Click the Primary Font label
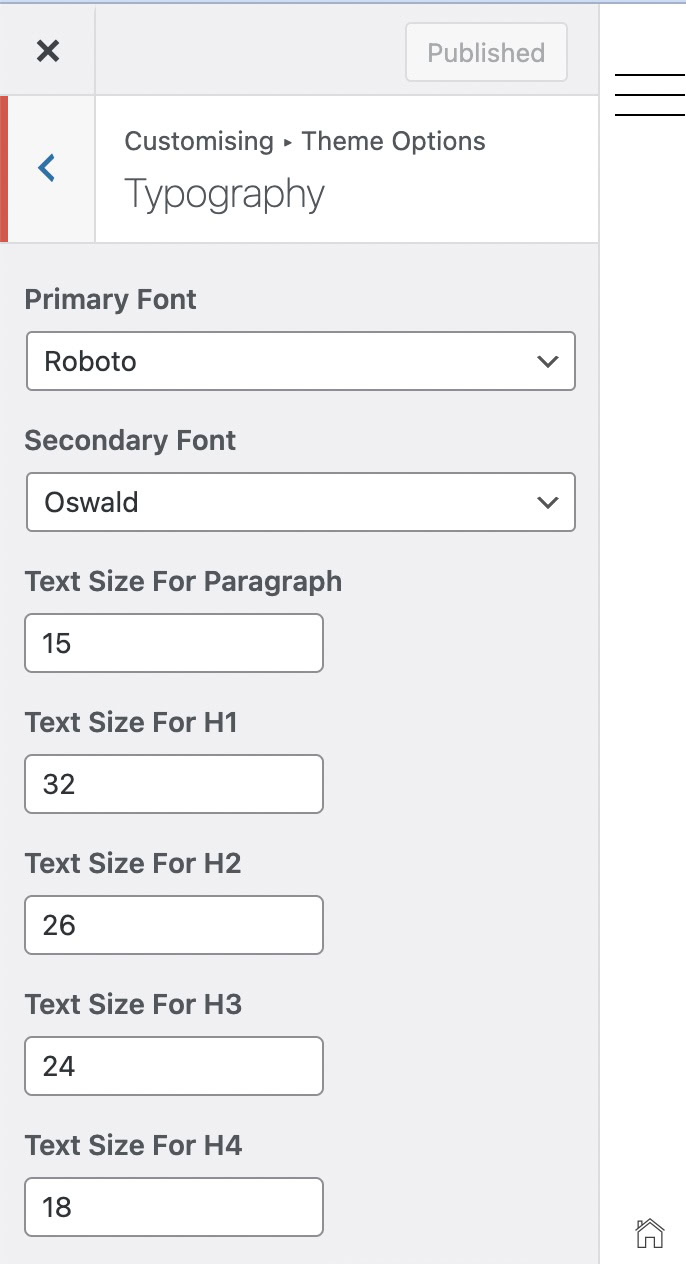The image size is (686, 1264). pyautogui.click(x=111, y=299)
